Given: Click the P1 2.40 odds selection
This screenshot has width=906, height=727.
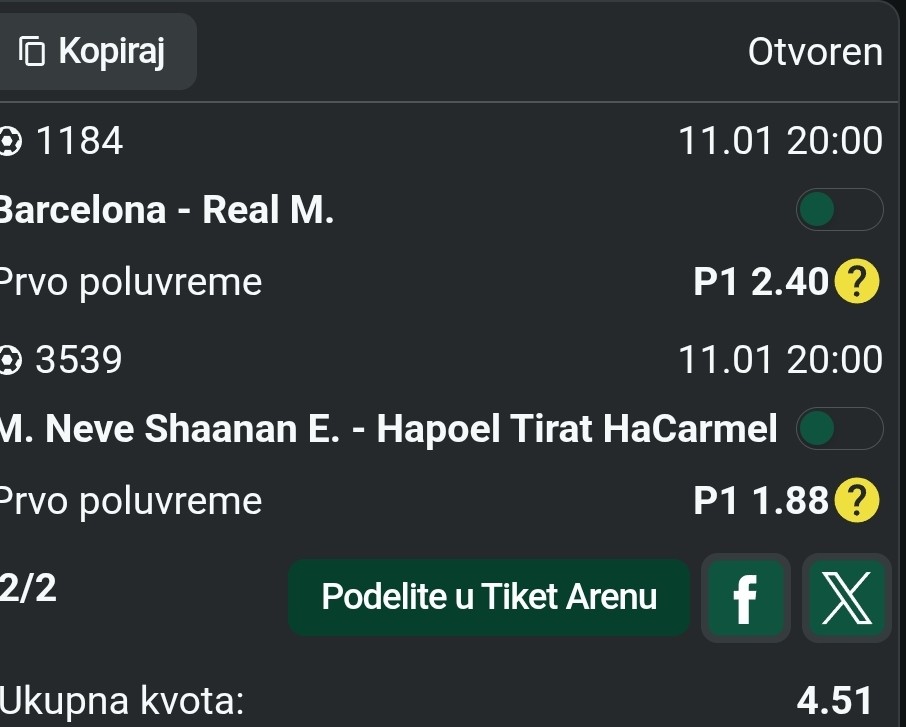Looking at the screenshot, I should pos(760,284).
